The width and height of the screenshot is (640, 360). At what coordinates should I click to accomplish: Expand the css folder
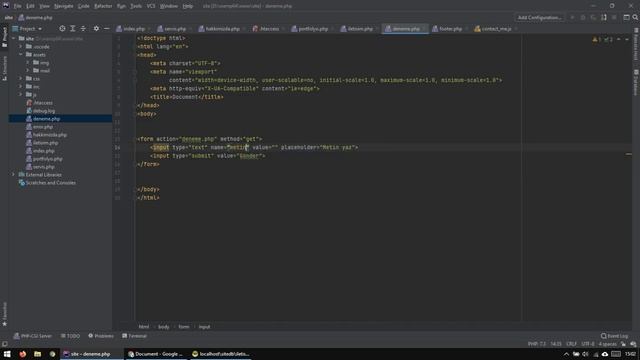pos(21,78)
